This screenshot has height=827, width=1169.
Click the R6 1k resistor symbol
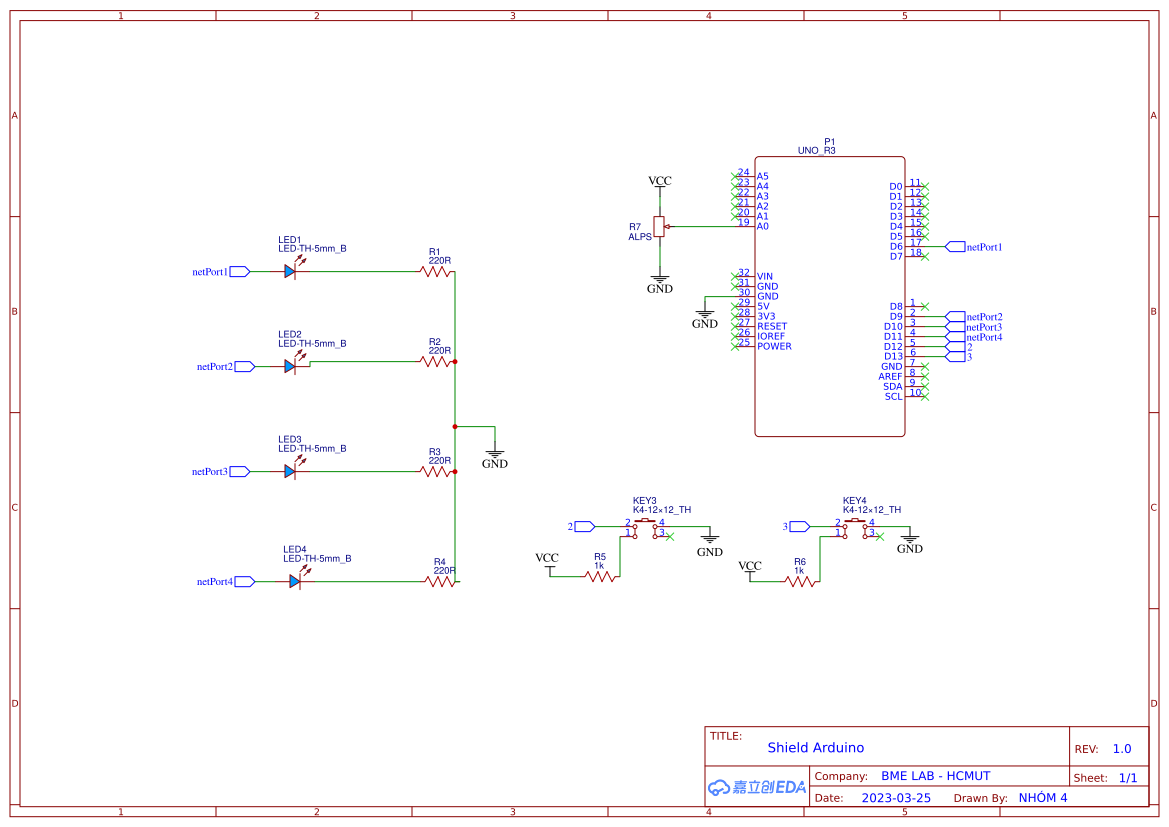point(800,581)
